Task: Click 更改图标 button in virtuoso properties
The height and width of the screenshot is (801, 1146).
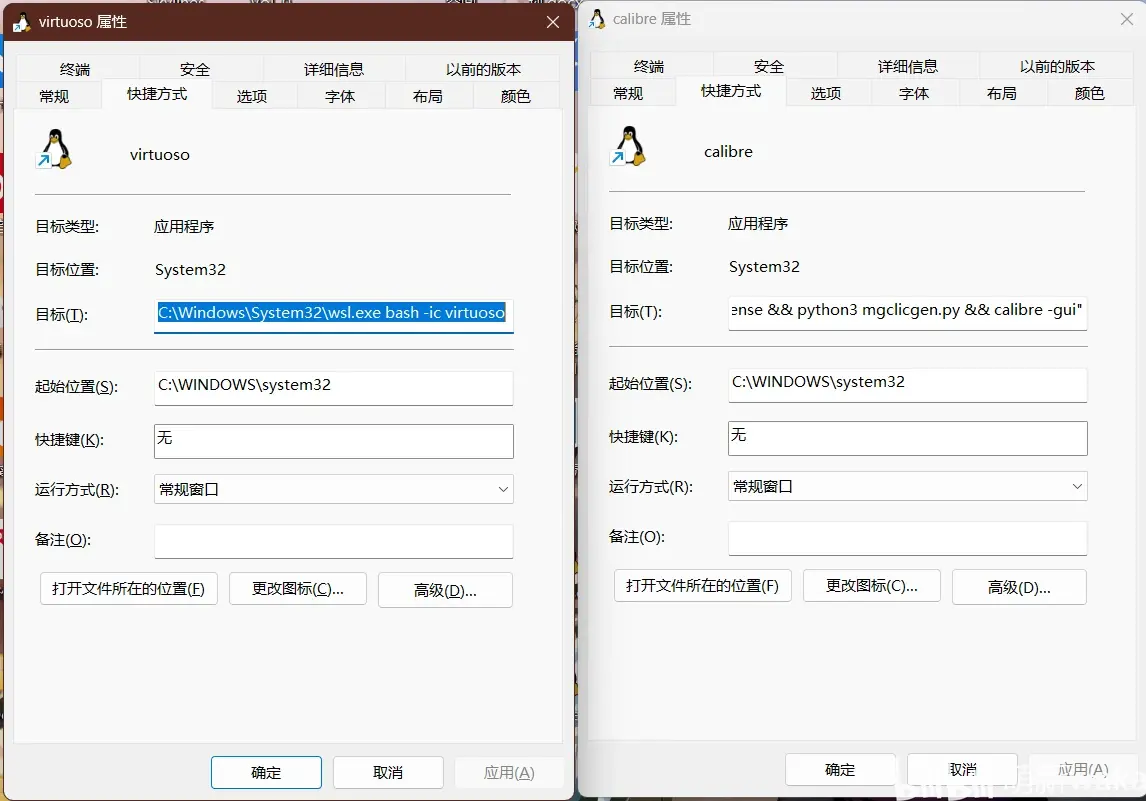Action: [298, 588]
